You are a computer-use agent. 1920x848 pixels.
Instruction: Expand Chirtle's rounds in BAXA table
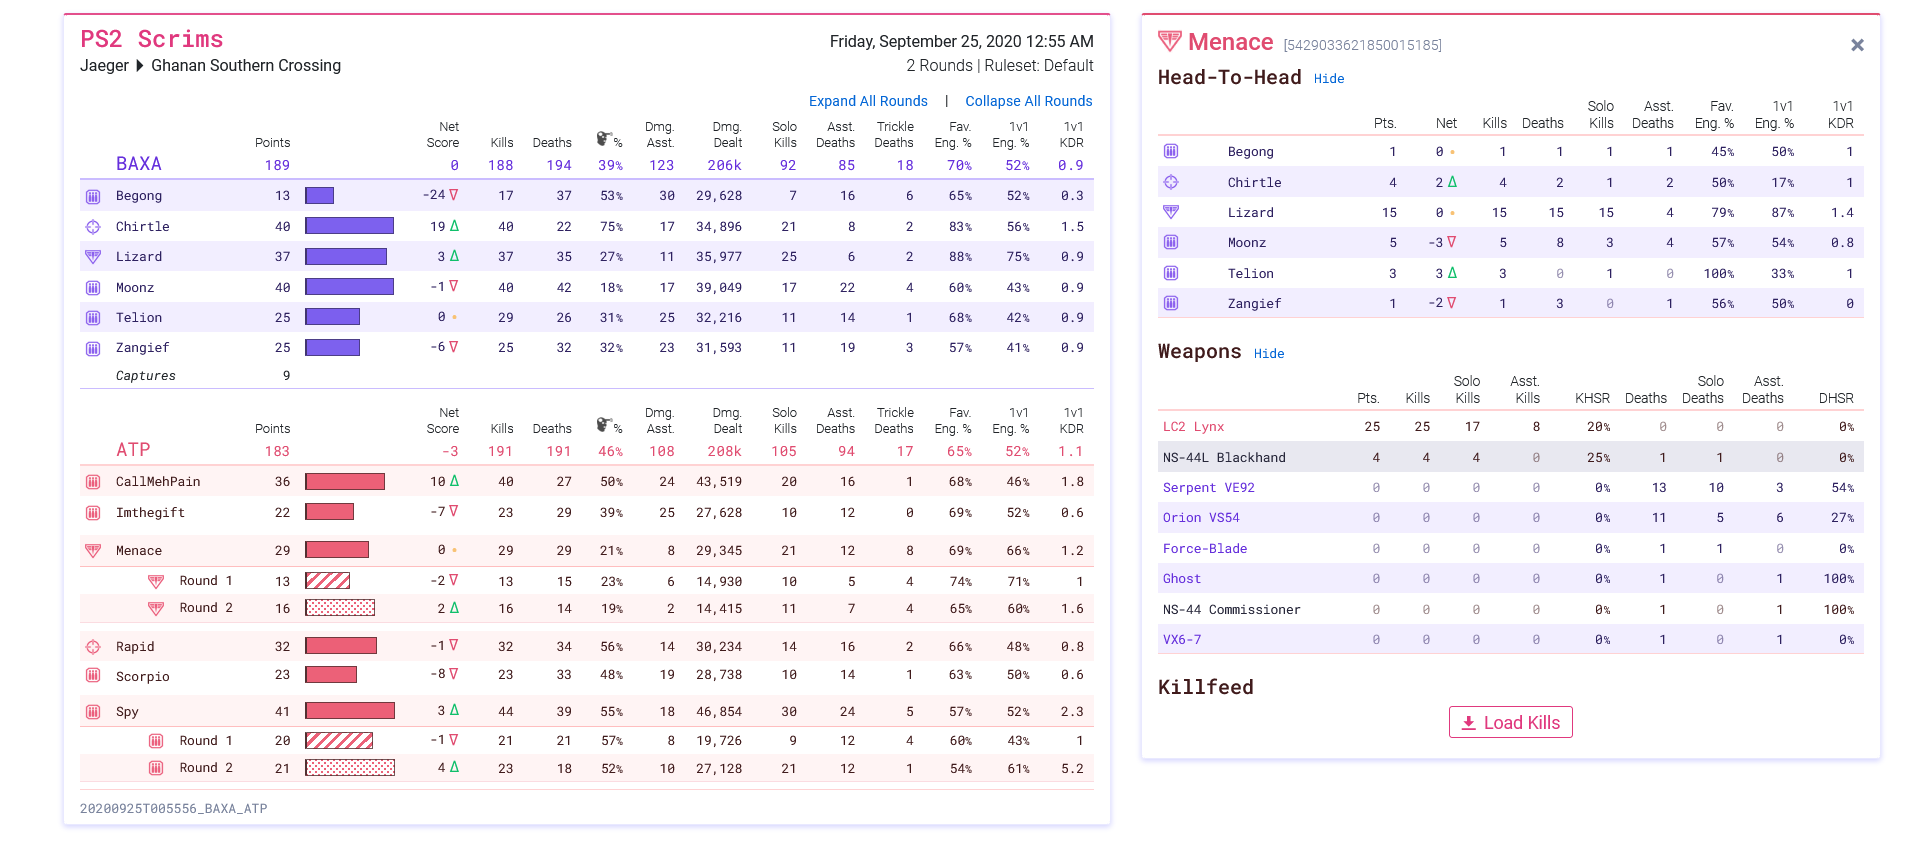click(x=587, y=227)
